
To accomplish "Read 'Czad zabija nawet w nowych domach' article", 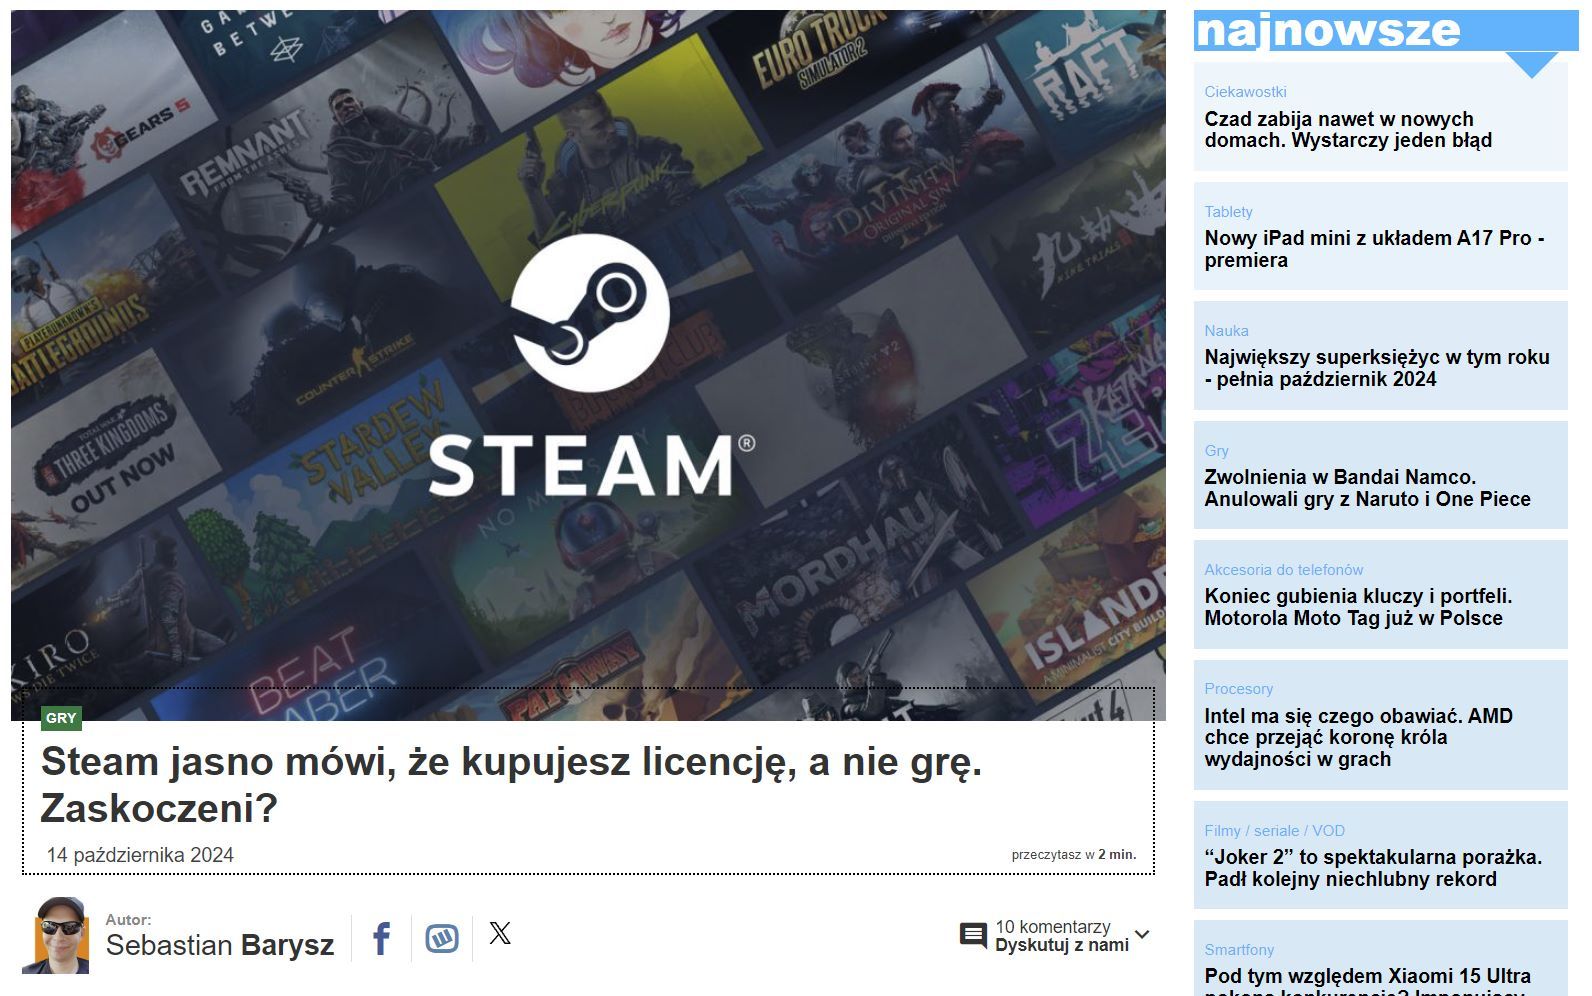I will point(1348,130).
